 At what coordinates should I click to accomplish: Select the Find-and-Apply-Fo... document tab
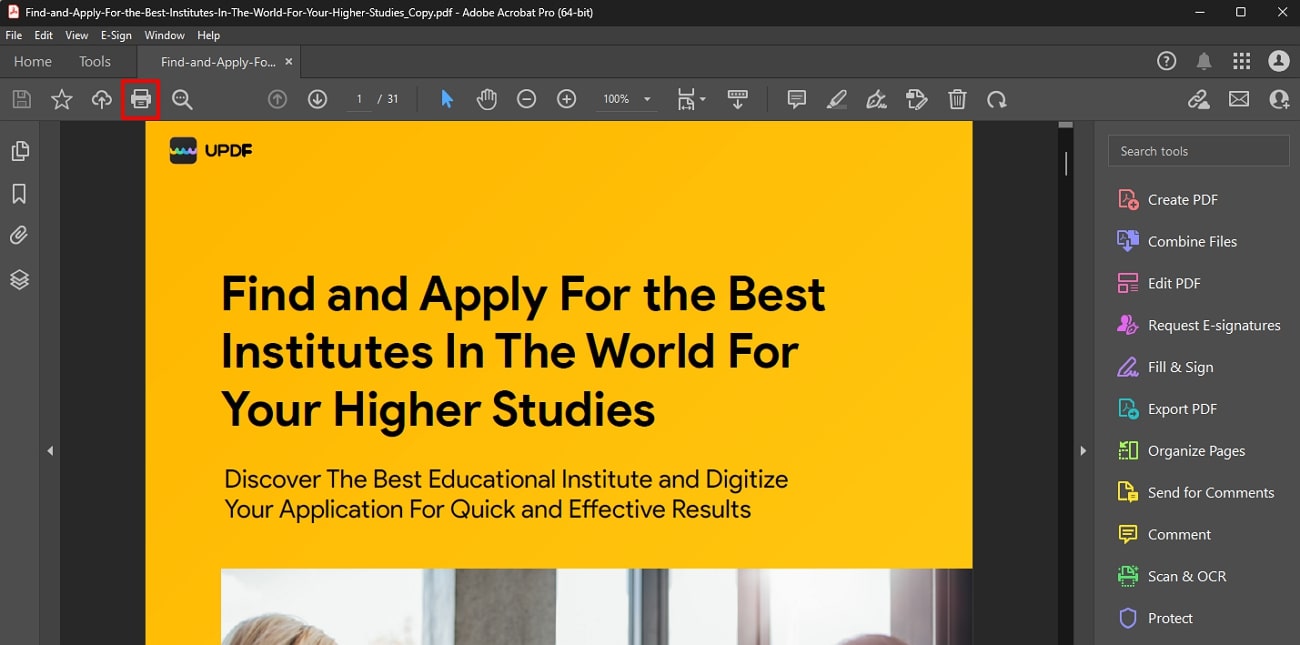(218, 61)
